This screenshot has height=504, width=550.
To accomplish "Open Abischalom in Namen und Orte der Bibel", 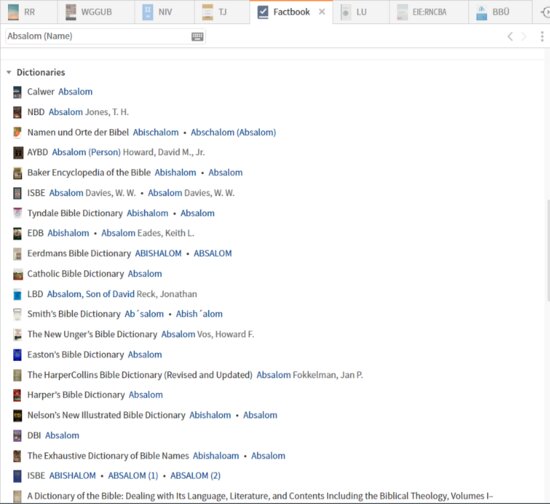I will pyautogui.click(x=156, y=133).
